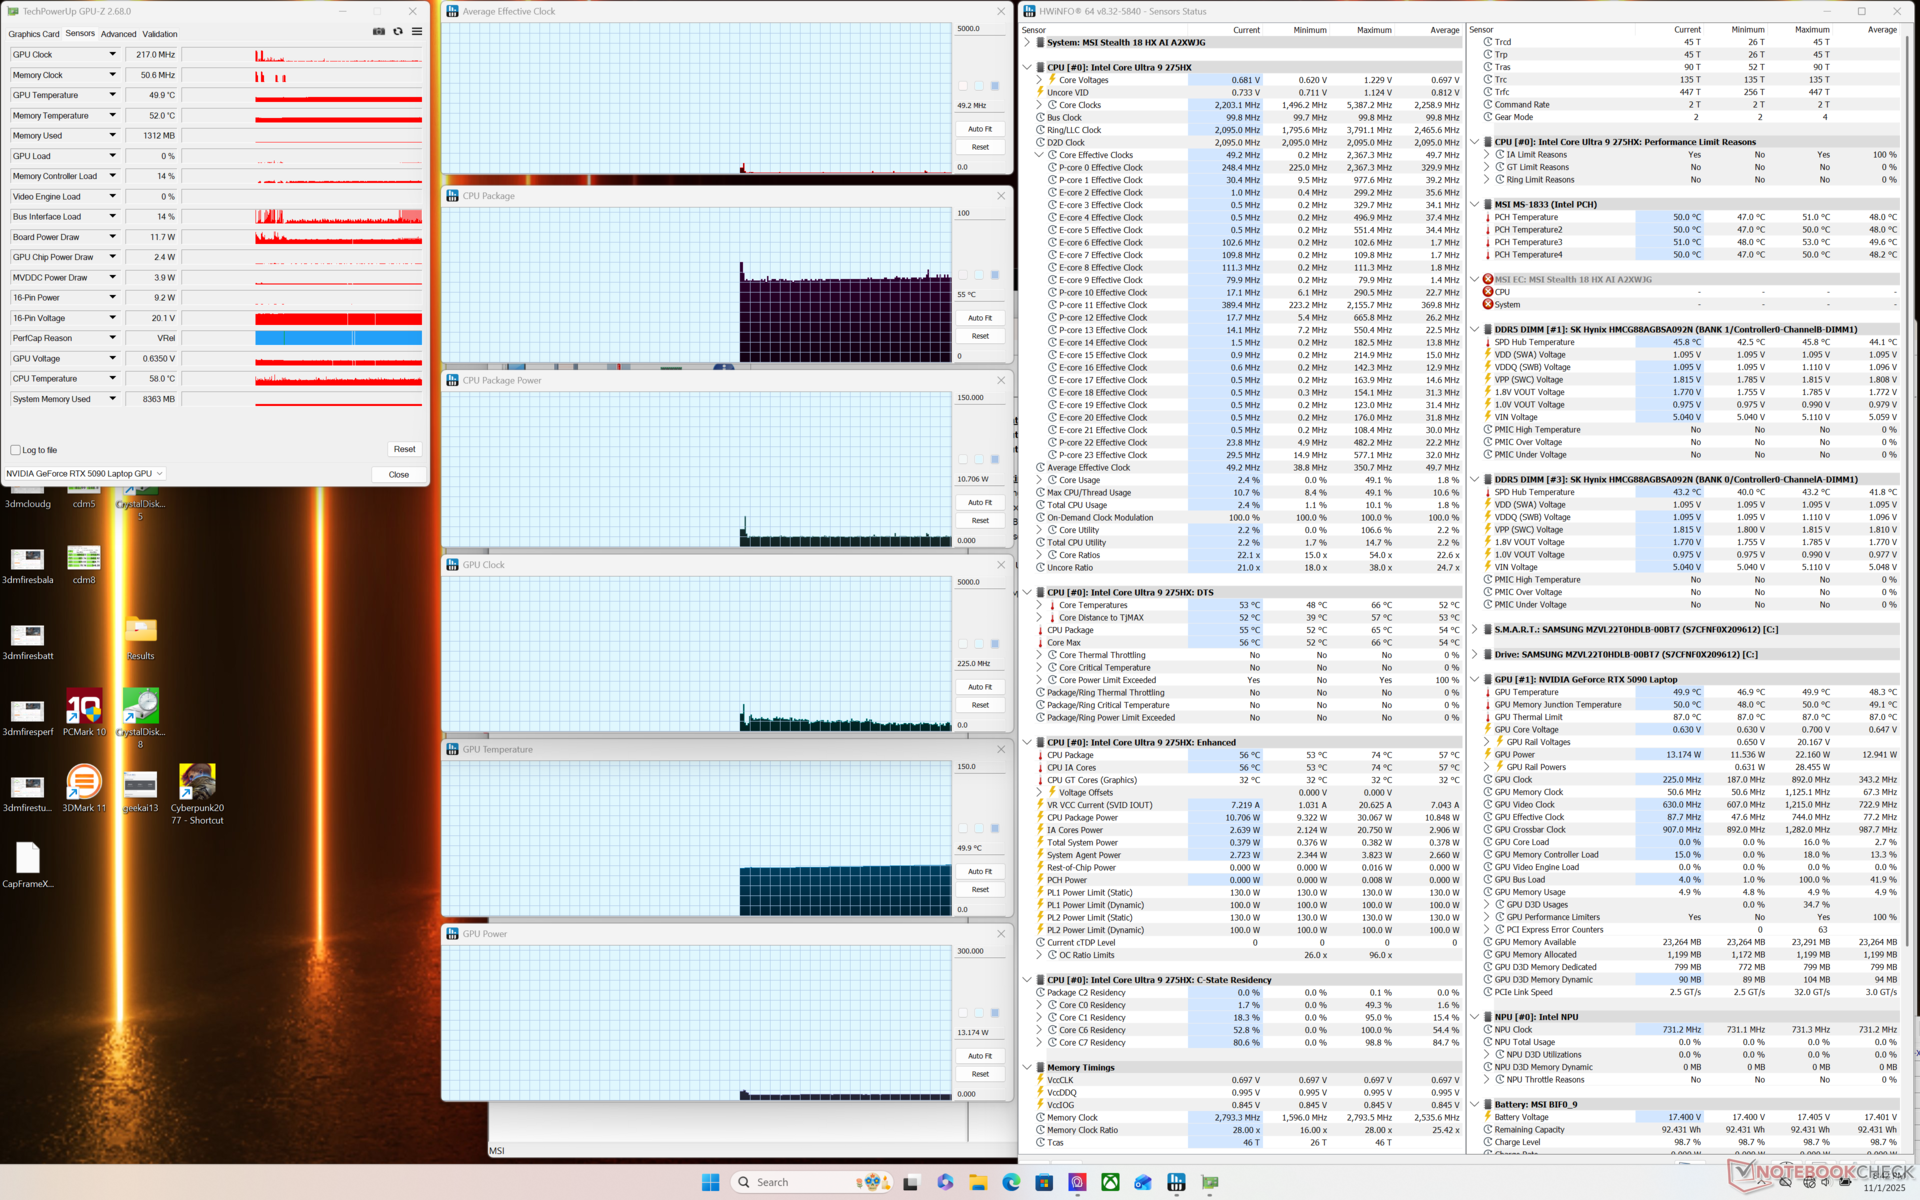Switch to the Graphics Card tab
The width and height of the screenshot is (1920, 1200).
34,34
